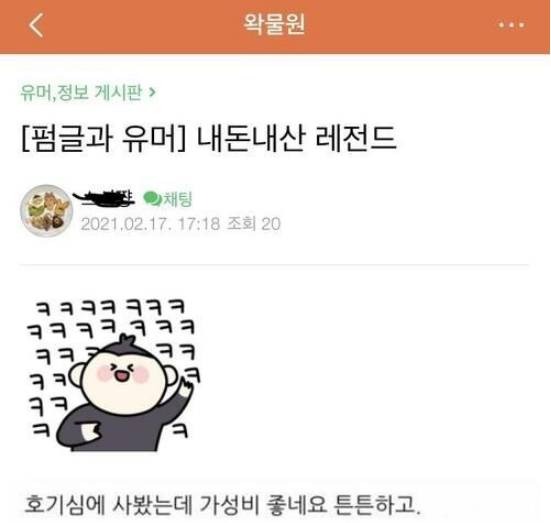Click the sticker character's raised hand
Image resolution: width=551 pixels, height=523 pixels.
click(x=186, y=386)
